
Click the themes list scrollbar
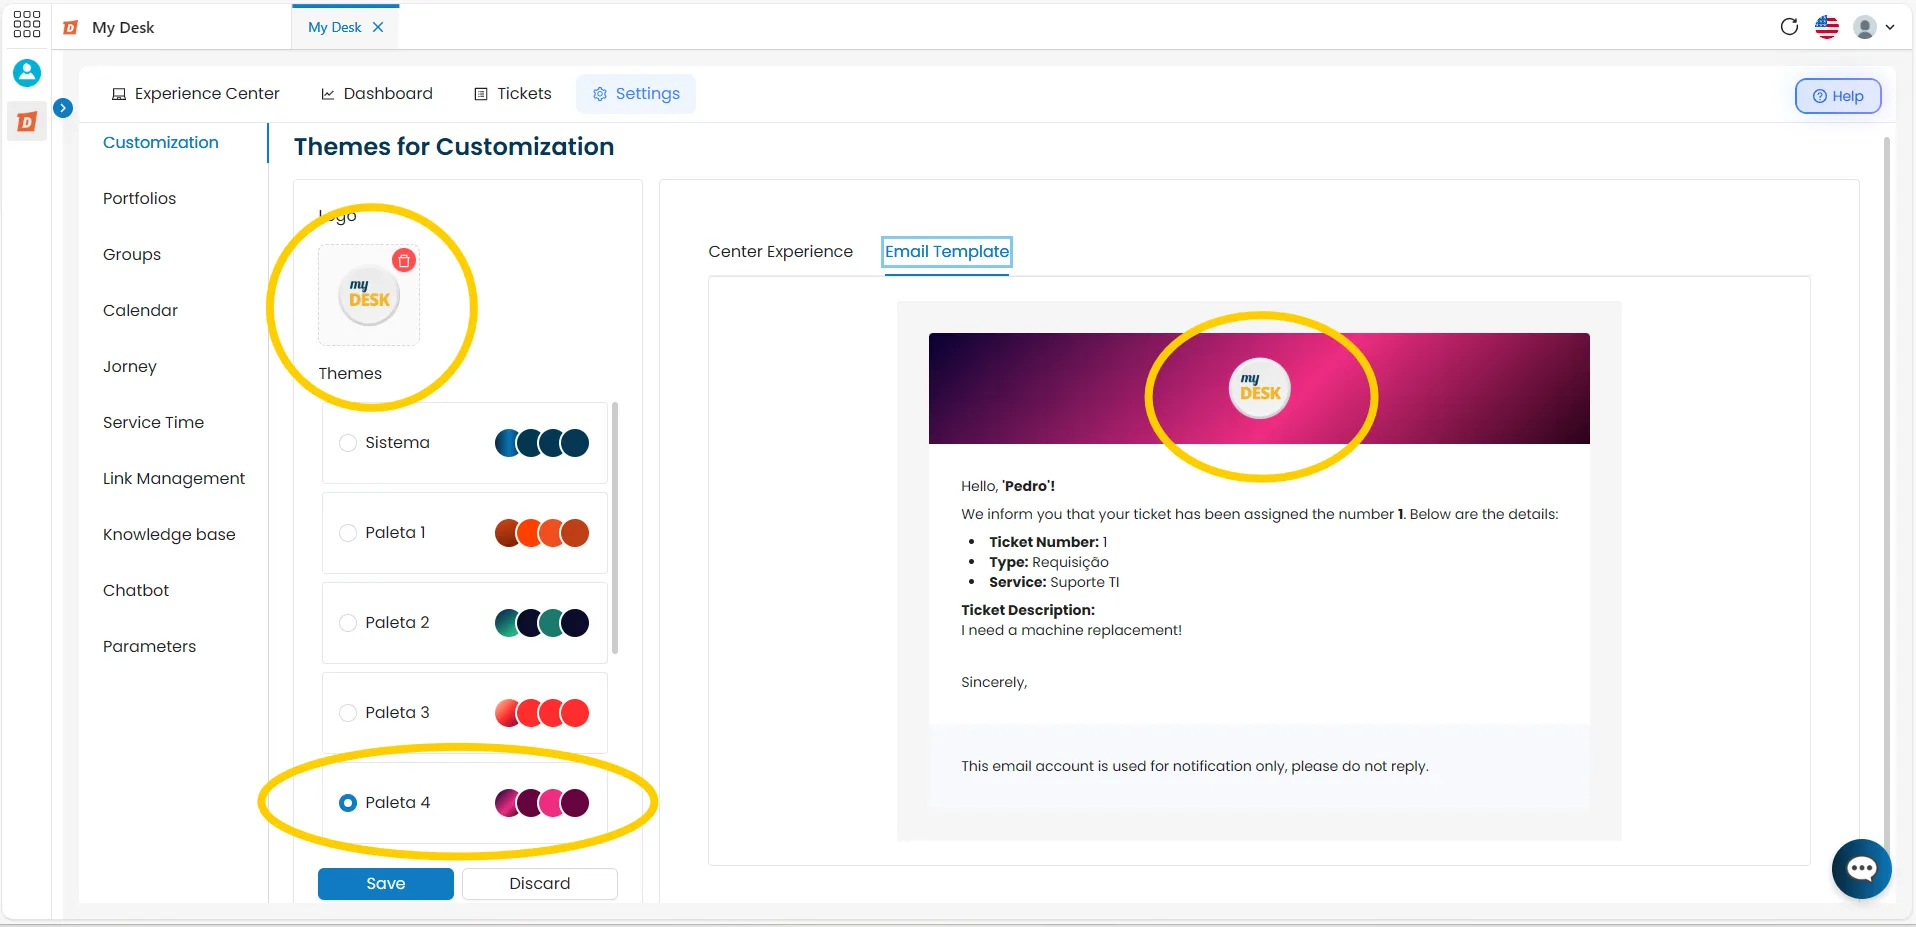tap(615, 528)
